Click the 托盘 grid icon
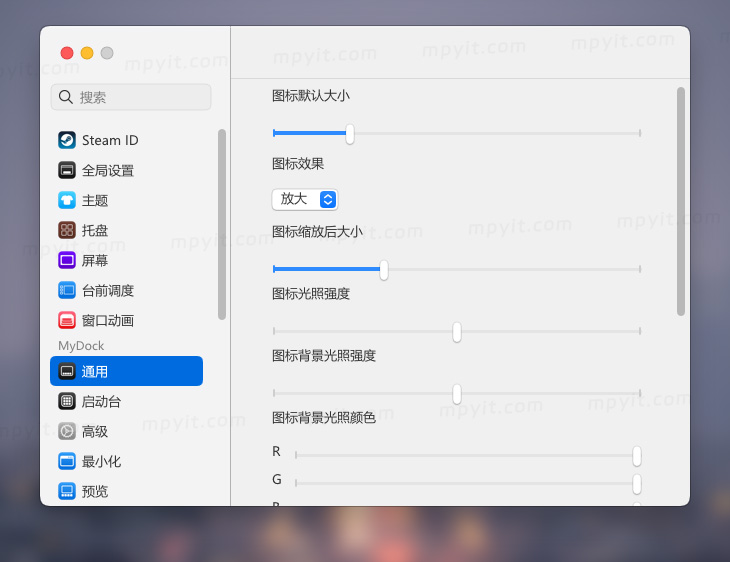730x562 pixels. (67, 230)
